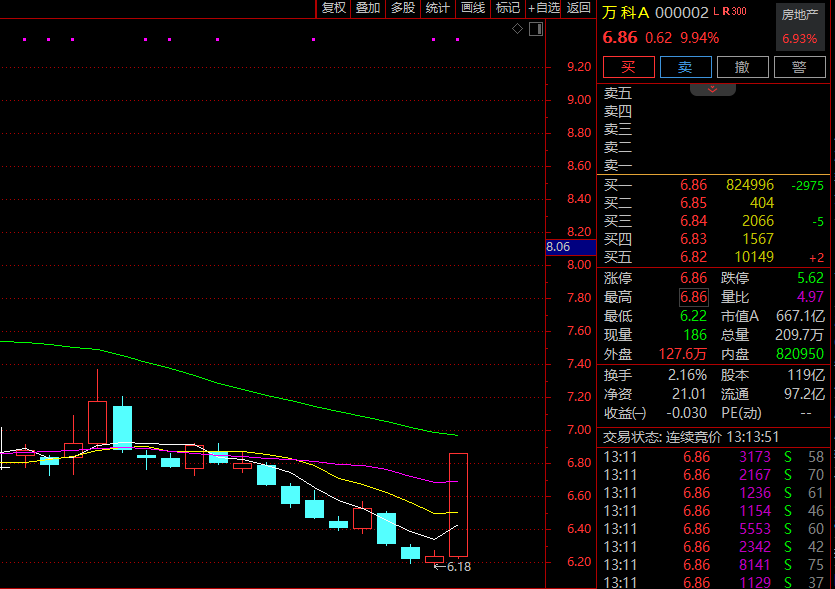This screenshot has height=589, width=835.
Task: Add stock to watchlist via +自选
Action: (x=544, y=8)
